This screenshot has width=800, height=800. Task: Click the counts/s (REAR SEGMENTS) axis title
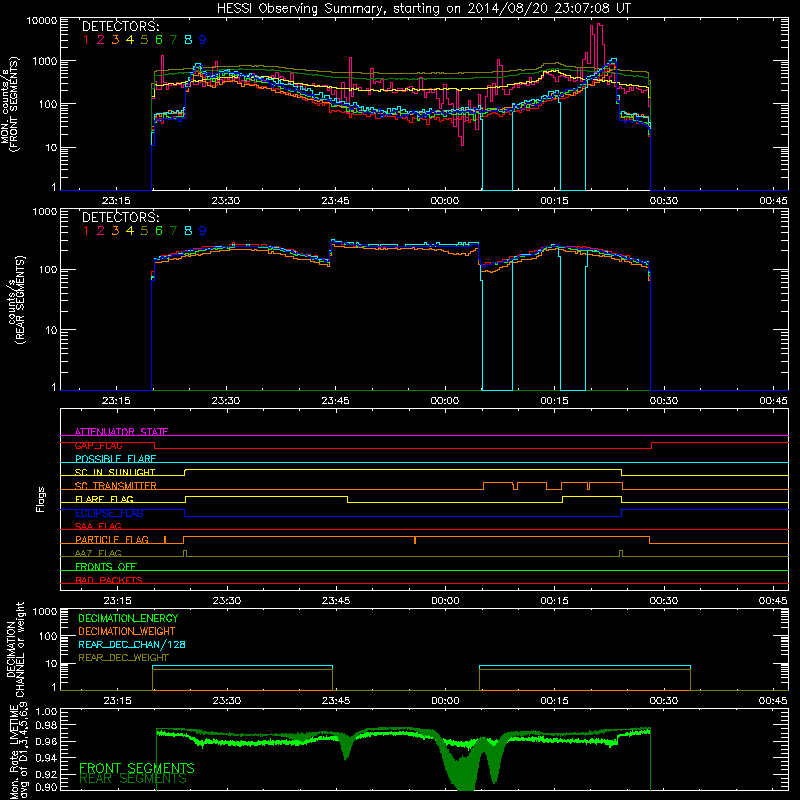click(16, 300)
